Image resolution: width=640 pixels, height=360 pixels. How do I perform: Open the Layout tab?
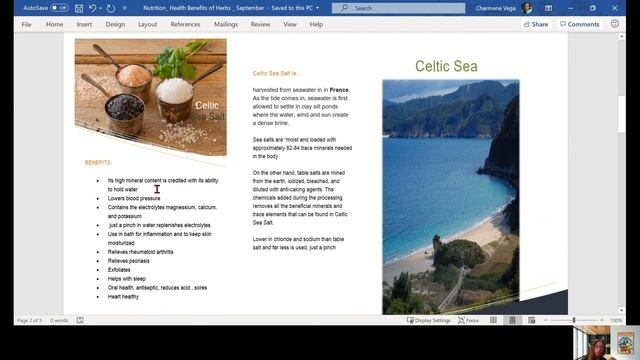147,24
